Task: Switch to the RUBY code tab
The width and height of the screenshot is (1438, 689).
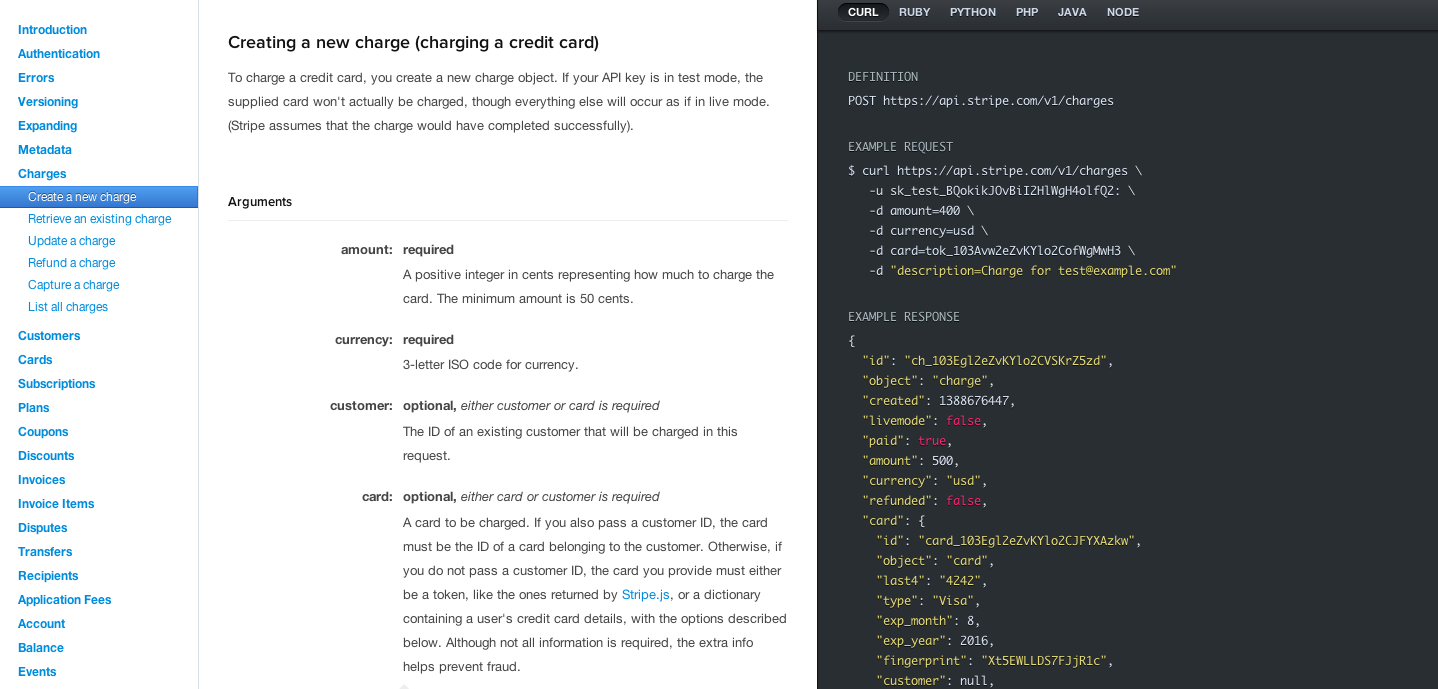Action: click(914, 11)
